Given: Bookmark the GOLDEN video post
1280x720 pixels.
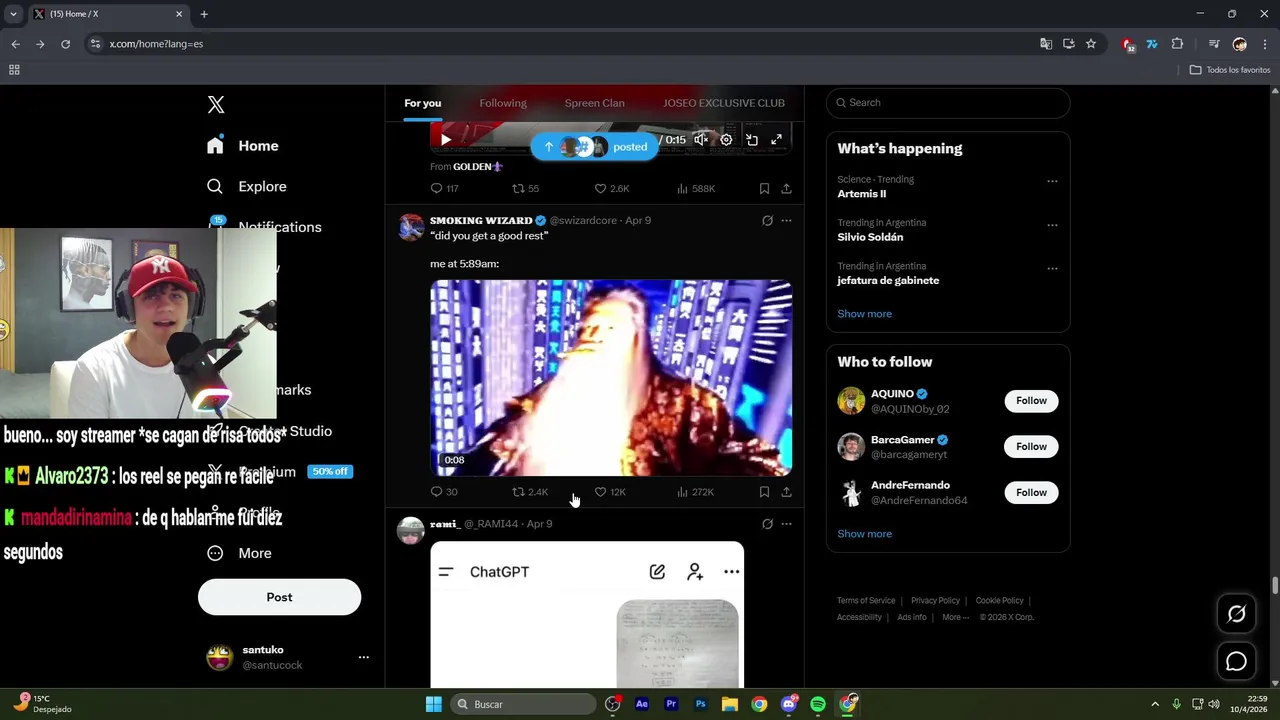Looking at the screenshot, I should pos(764,188).
